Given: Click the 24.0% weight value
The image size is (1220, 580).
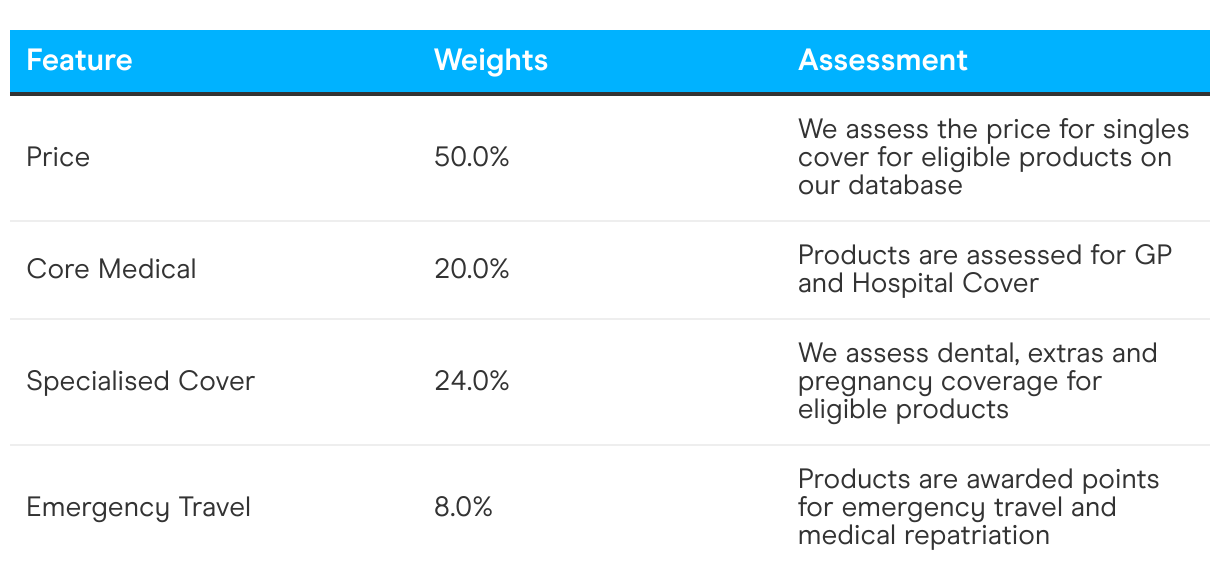Looking at the screenshot, I should coord(471,381).
